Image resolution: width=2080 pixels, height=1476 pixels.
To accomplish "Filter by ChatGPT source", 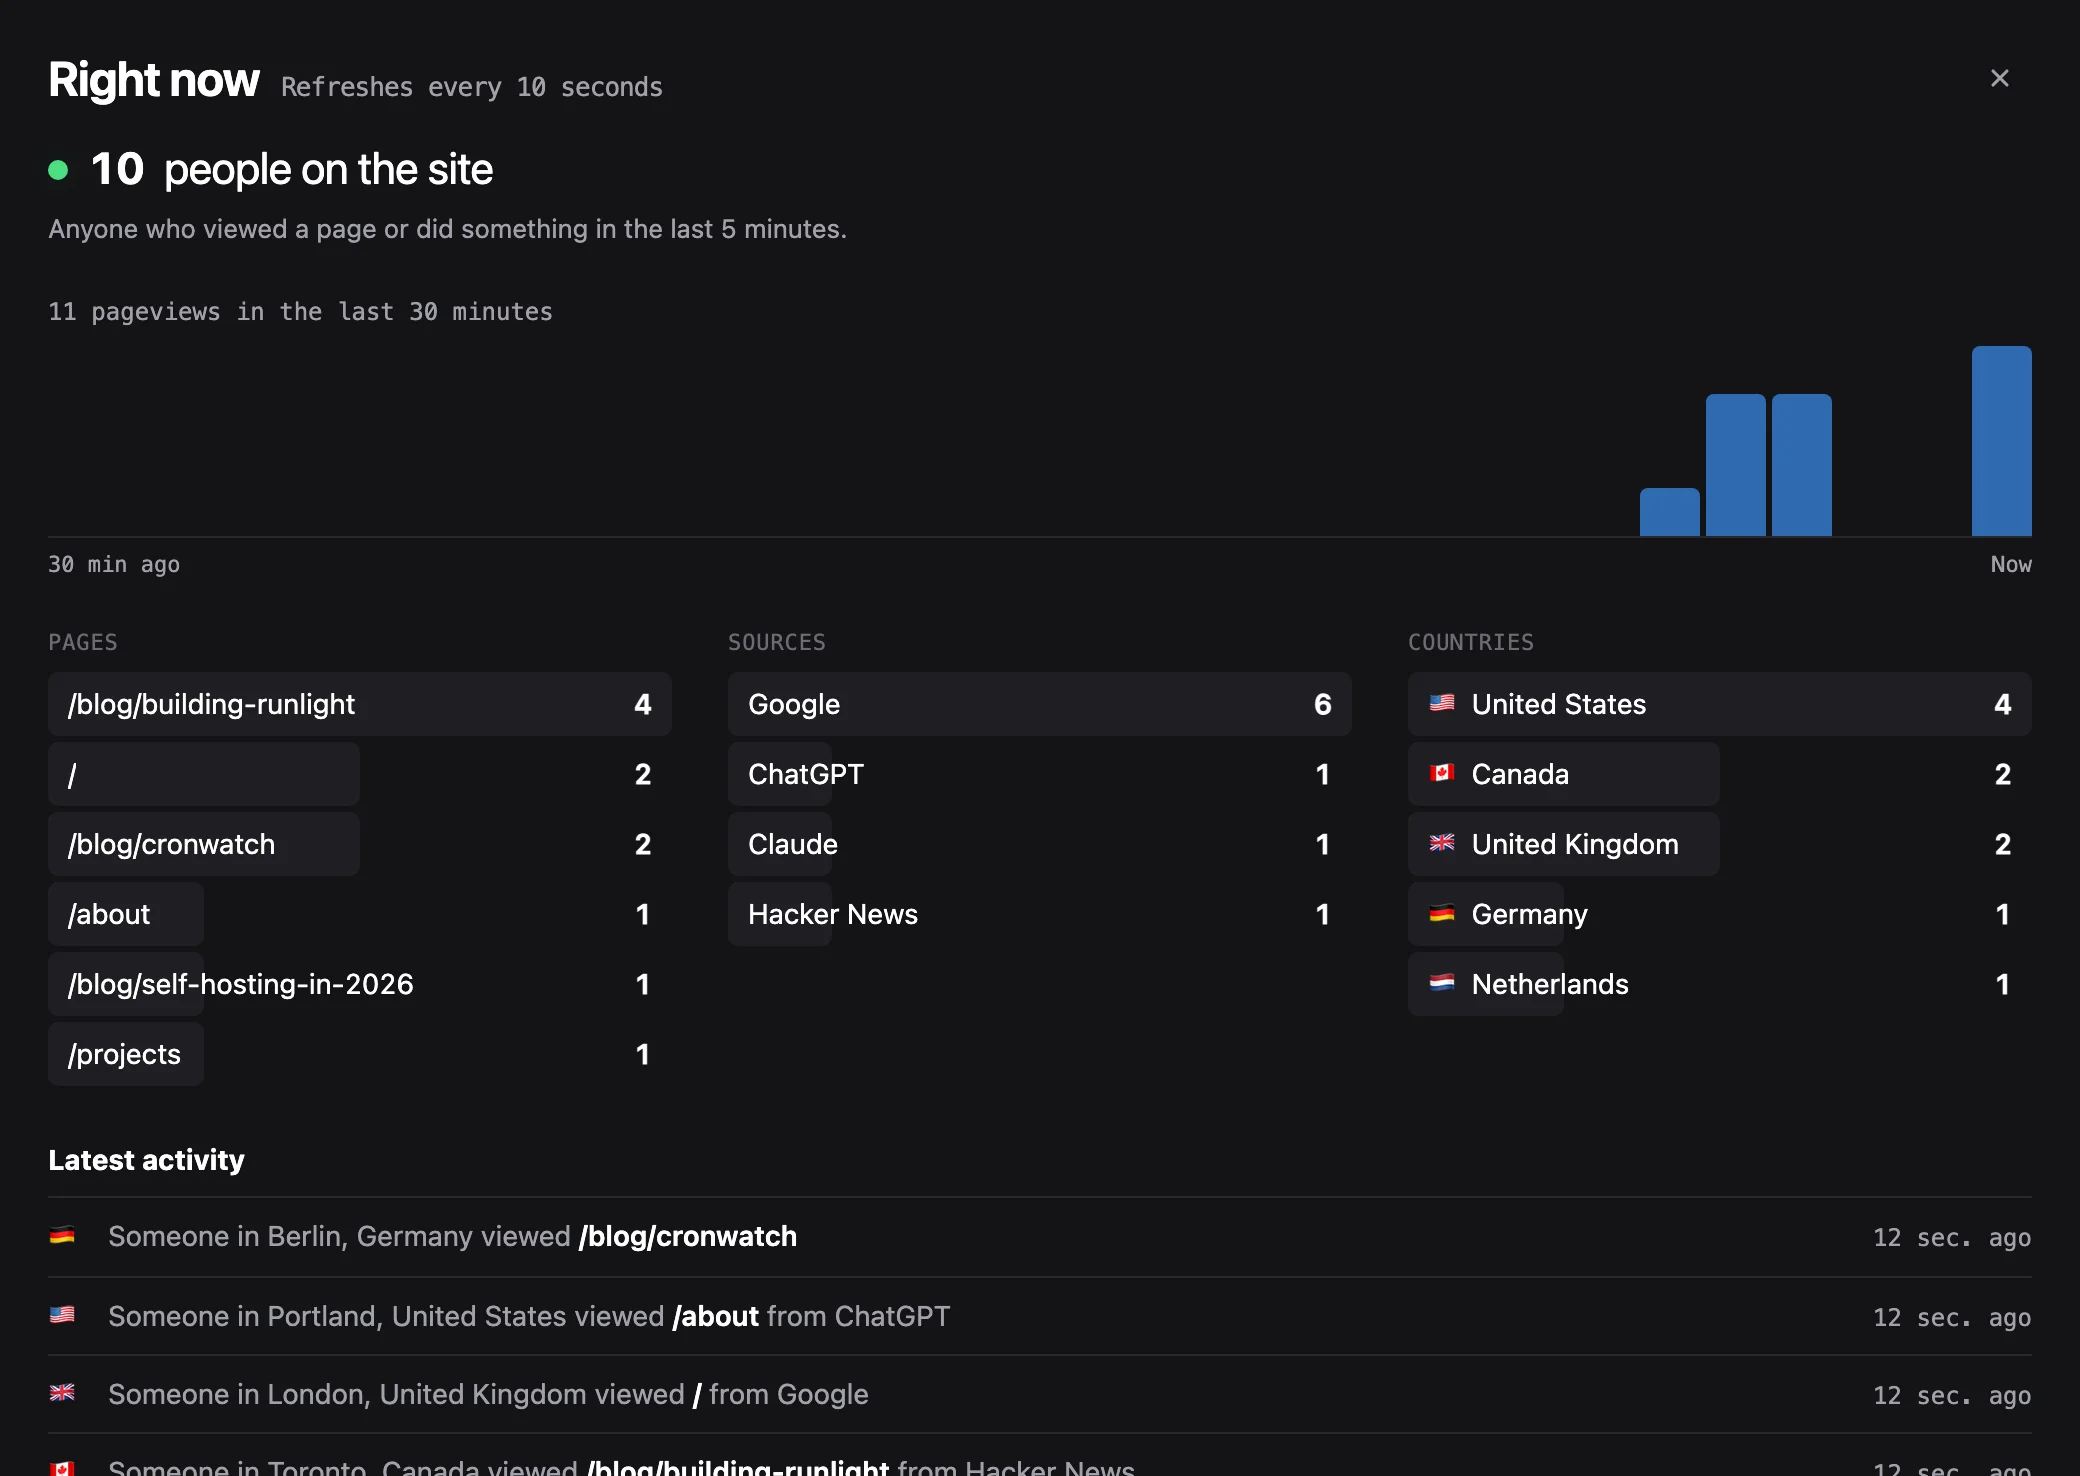I will [1040, 774].
